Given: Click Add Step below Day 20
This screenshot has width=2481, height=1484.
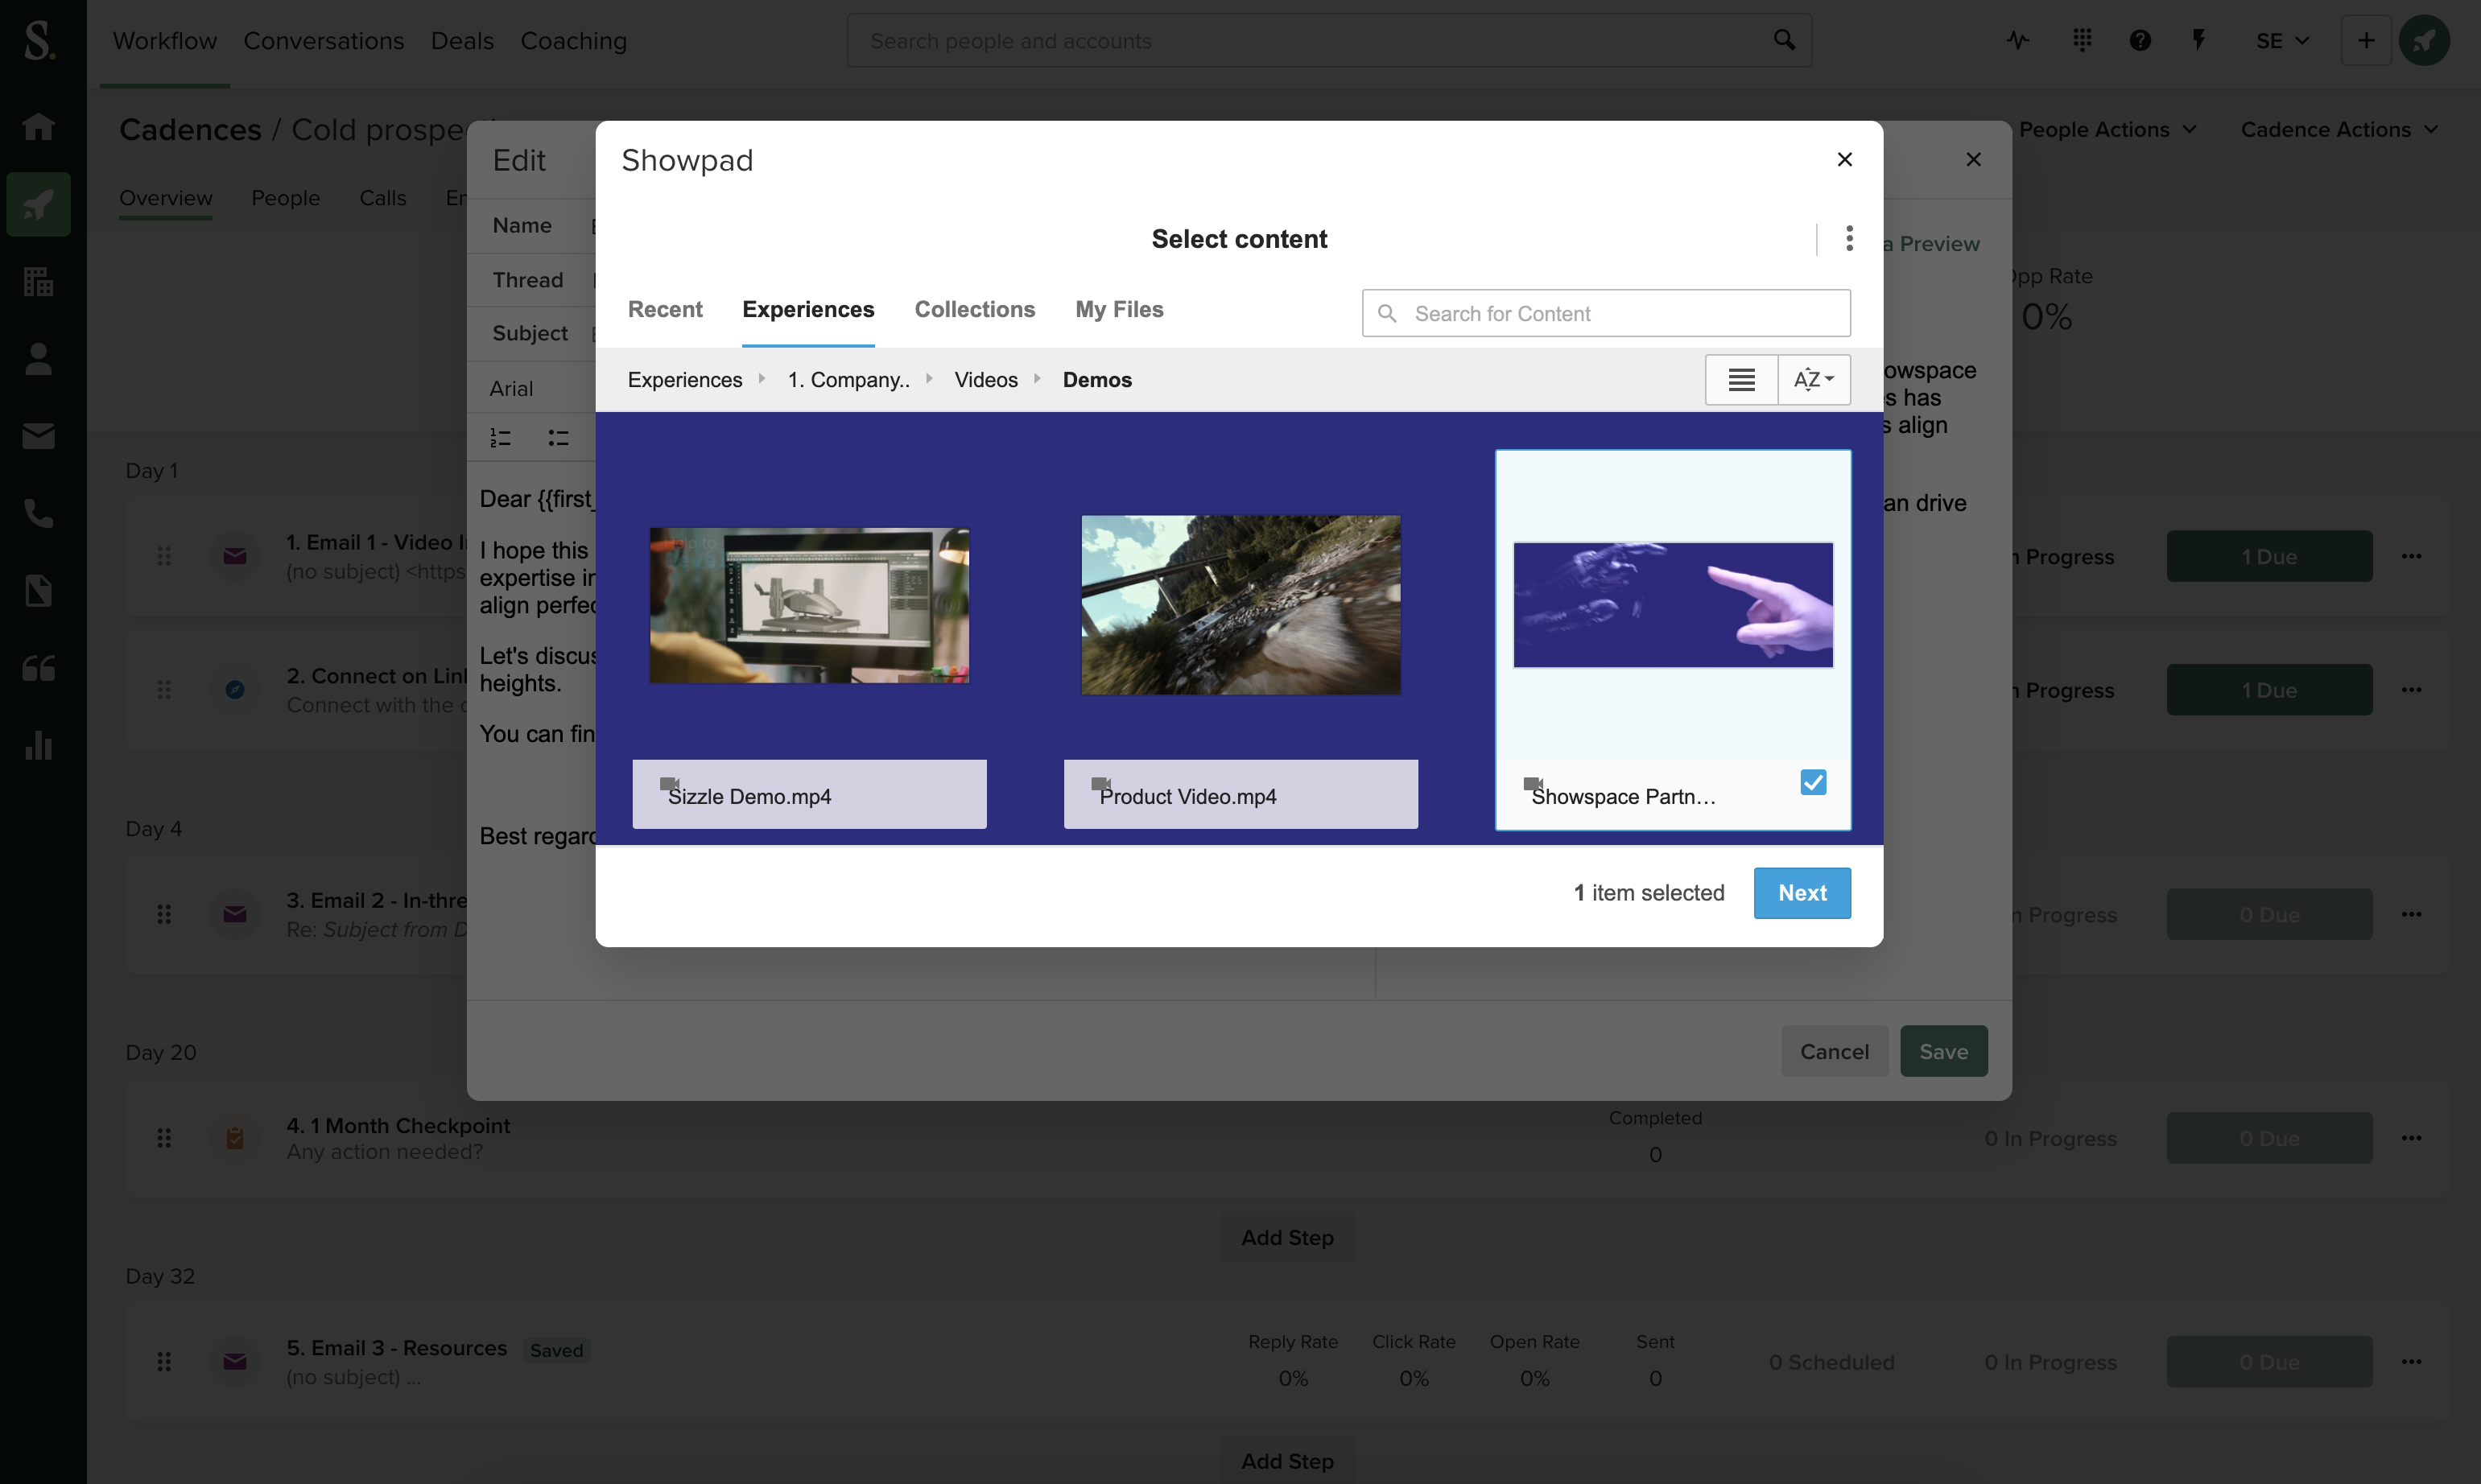Looking at the screenshot, I should (1287, 1238).
